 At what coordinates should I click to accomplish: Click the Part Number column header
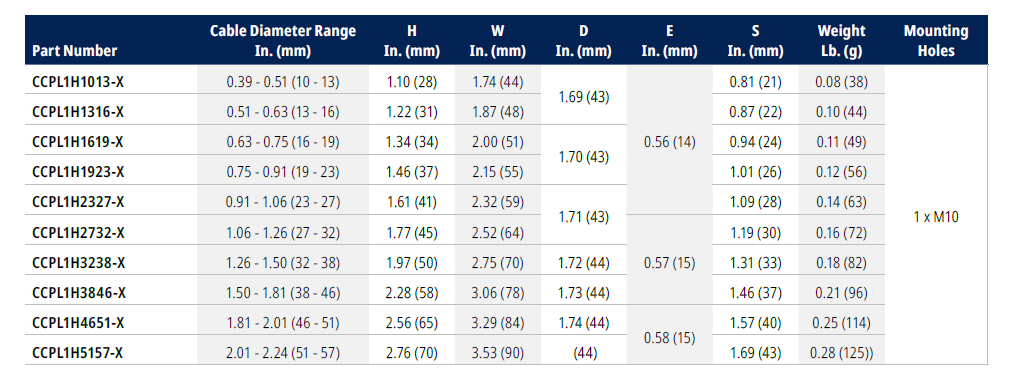[75, 50]
